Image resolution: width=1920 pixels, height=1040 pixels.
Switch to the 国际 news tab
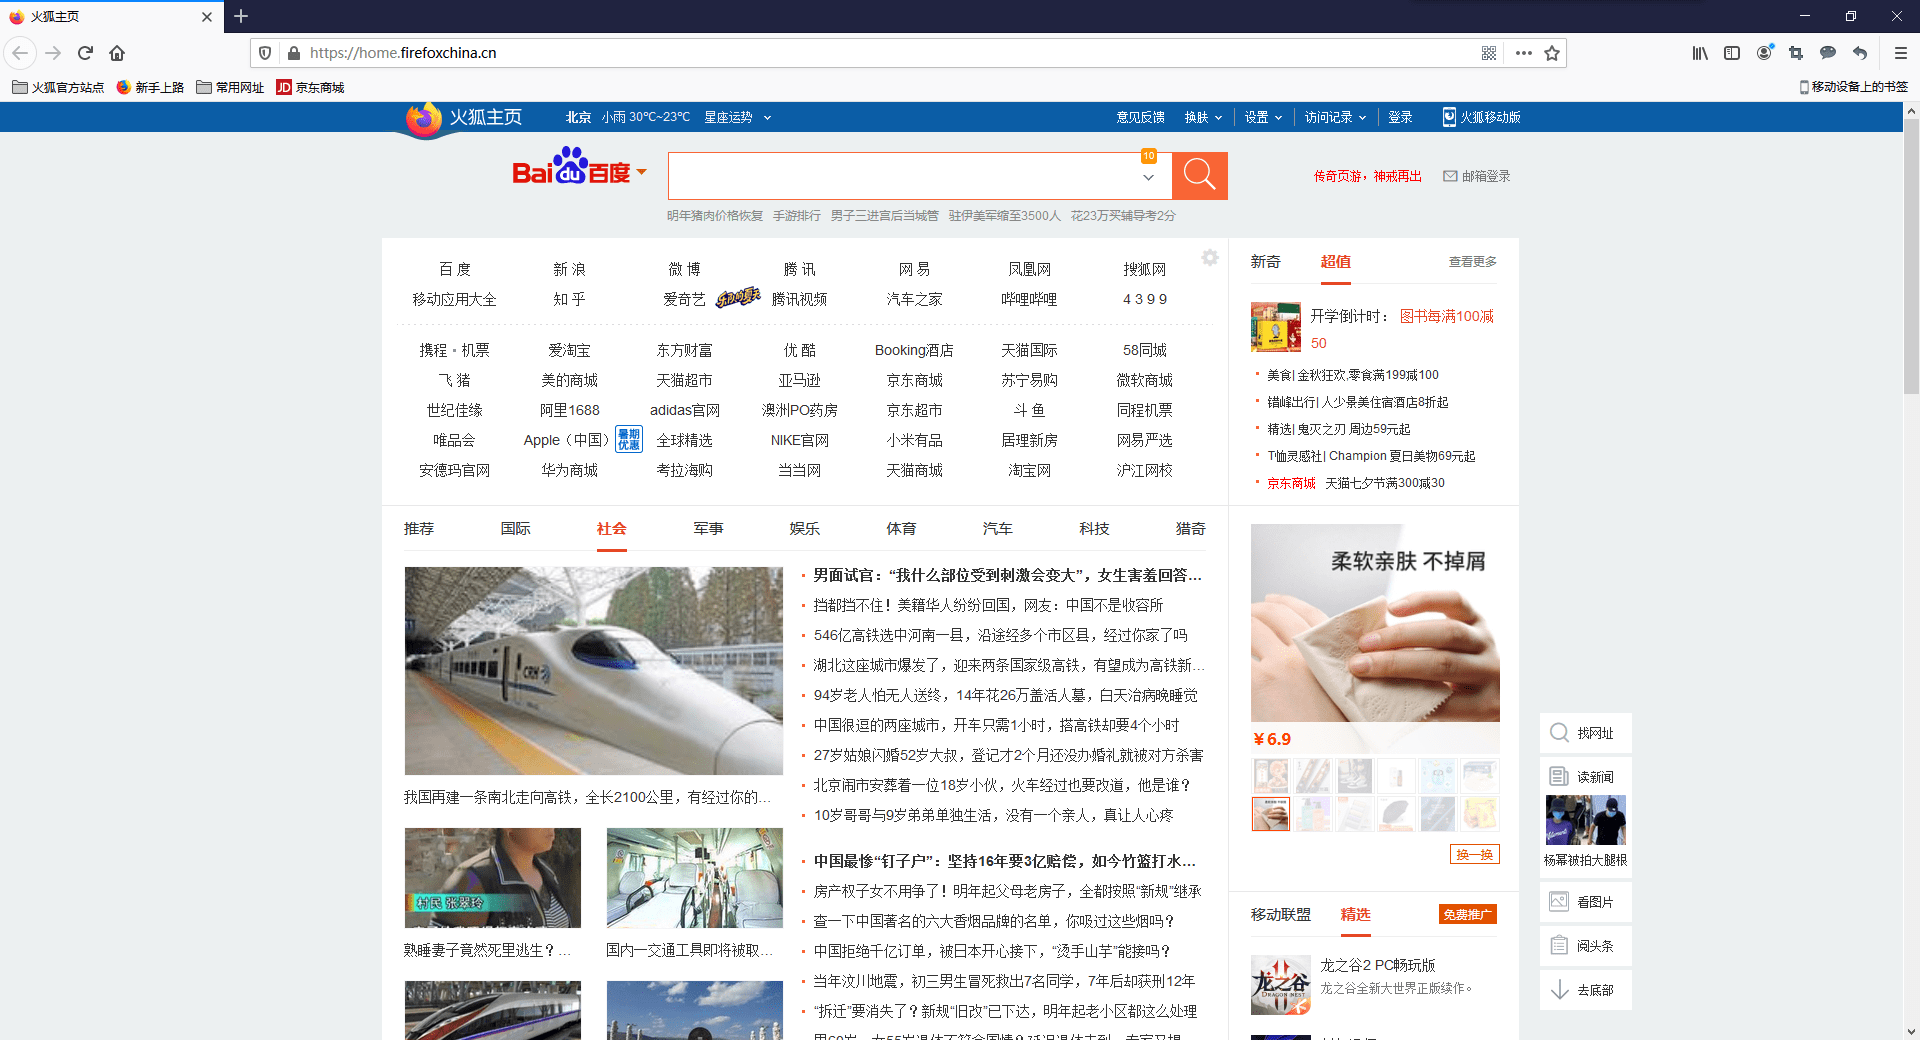pyautogui.click(x=516, y=528)
